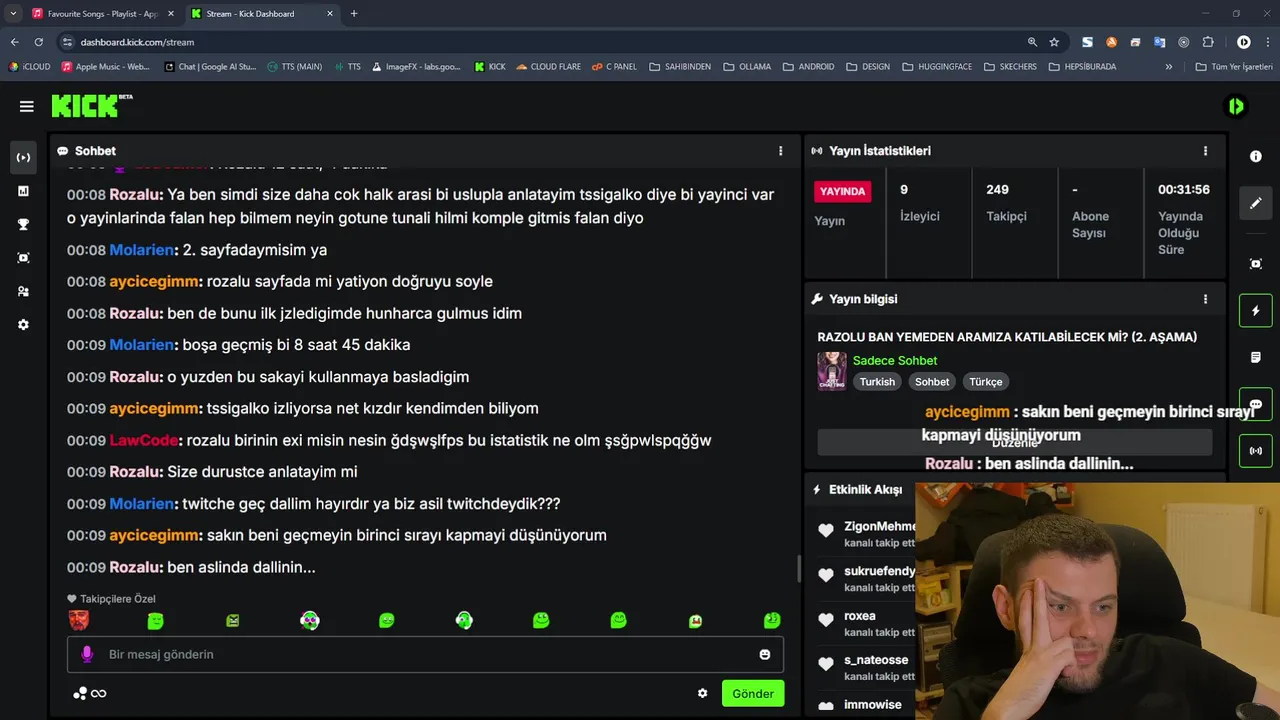This screenshot has height=720, width=1280.
Task: Send the message with Gönder button
Action: 753,693
